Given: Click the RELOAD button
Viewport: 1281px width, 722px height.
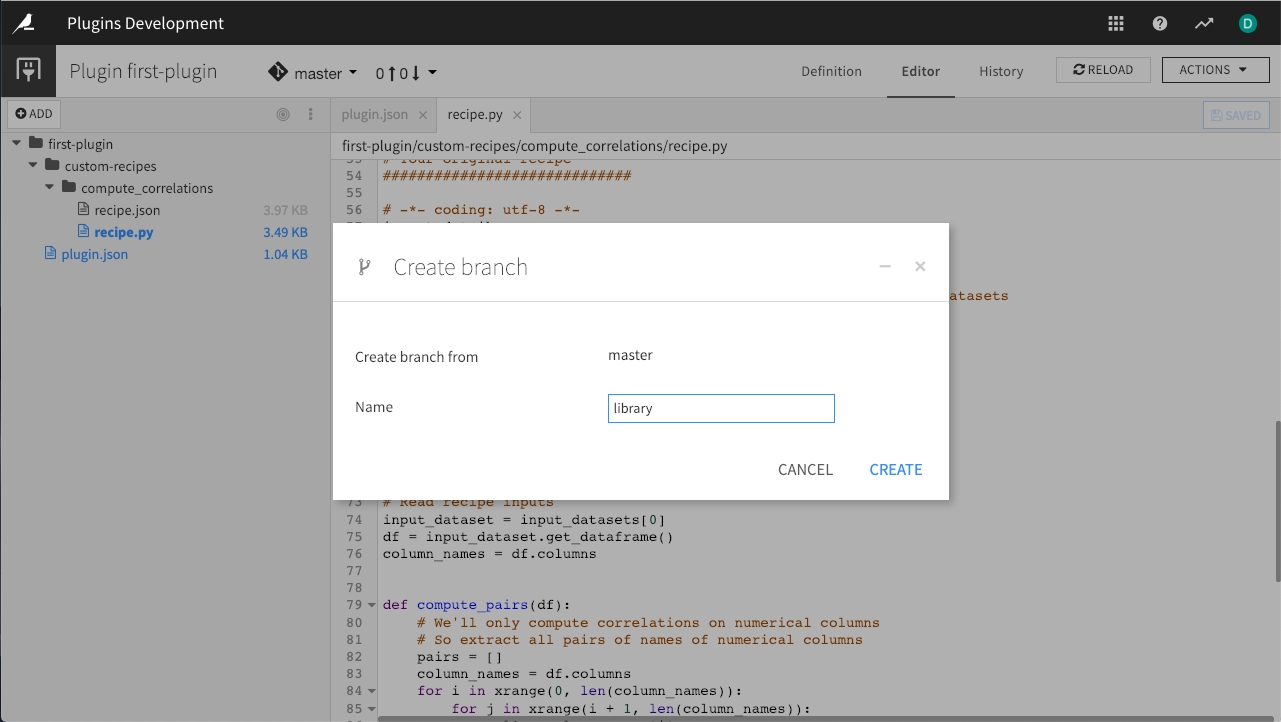Looking at the screenshot, I should pos(1103,70).
